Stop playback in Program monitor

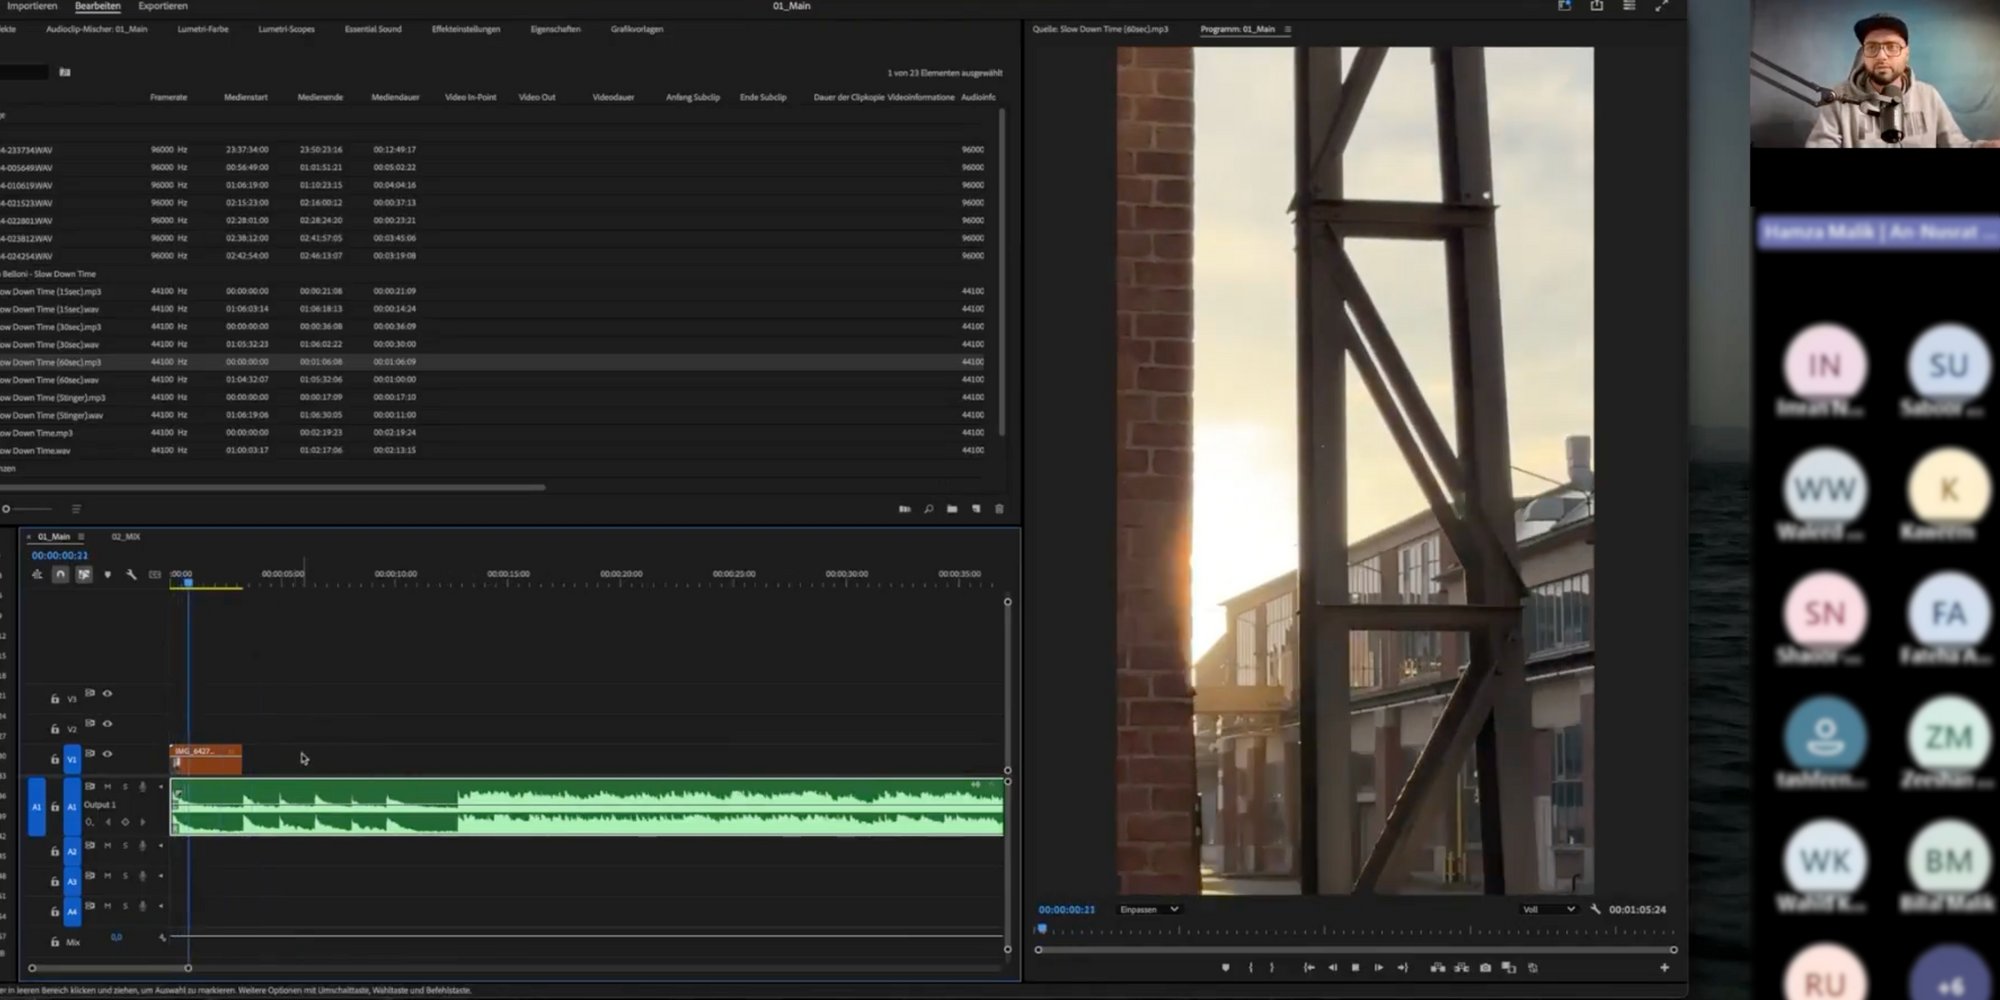click(1355, 968)
